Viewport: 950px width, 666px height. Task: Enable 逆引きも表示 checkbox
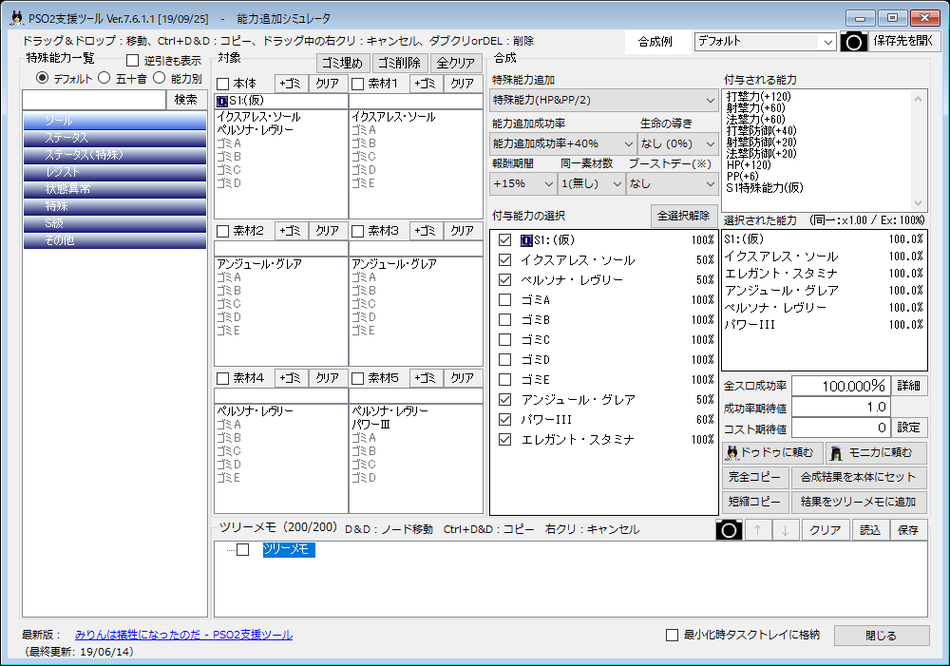click(x=133, y=61)
